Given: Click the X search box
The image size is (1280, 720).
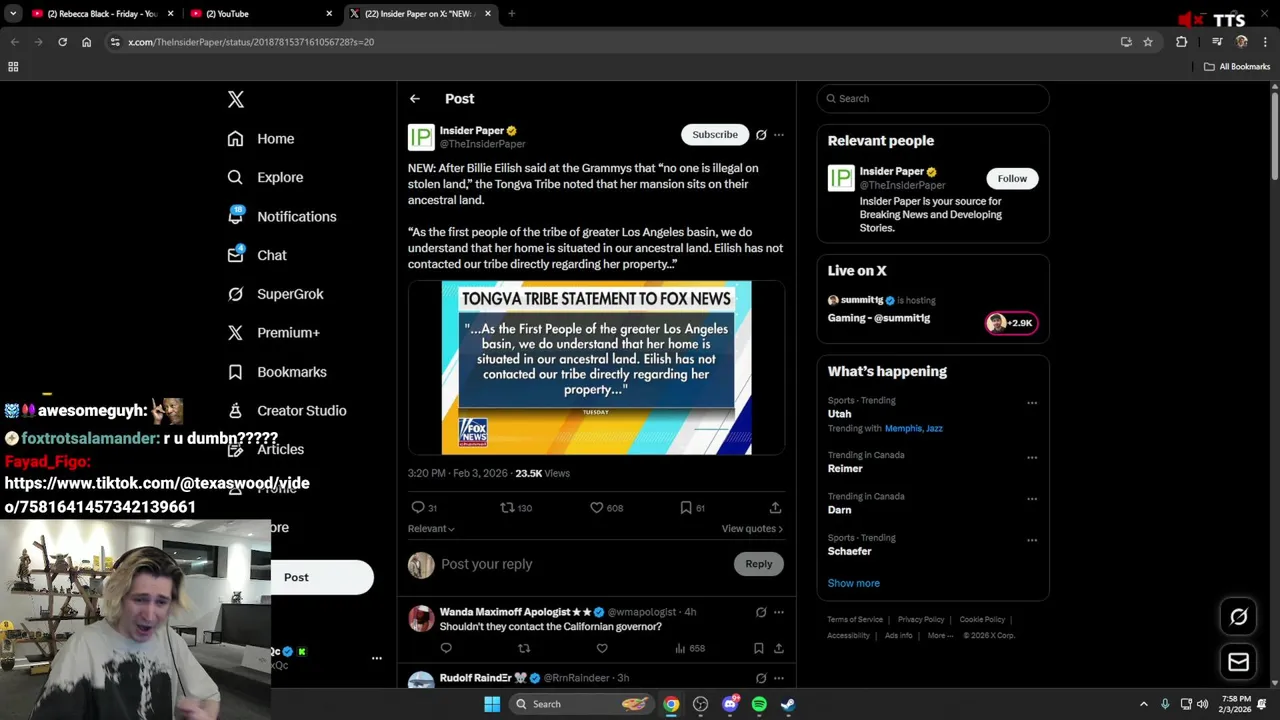Looking at the screenshot, I should (933, 99).
